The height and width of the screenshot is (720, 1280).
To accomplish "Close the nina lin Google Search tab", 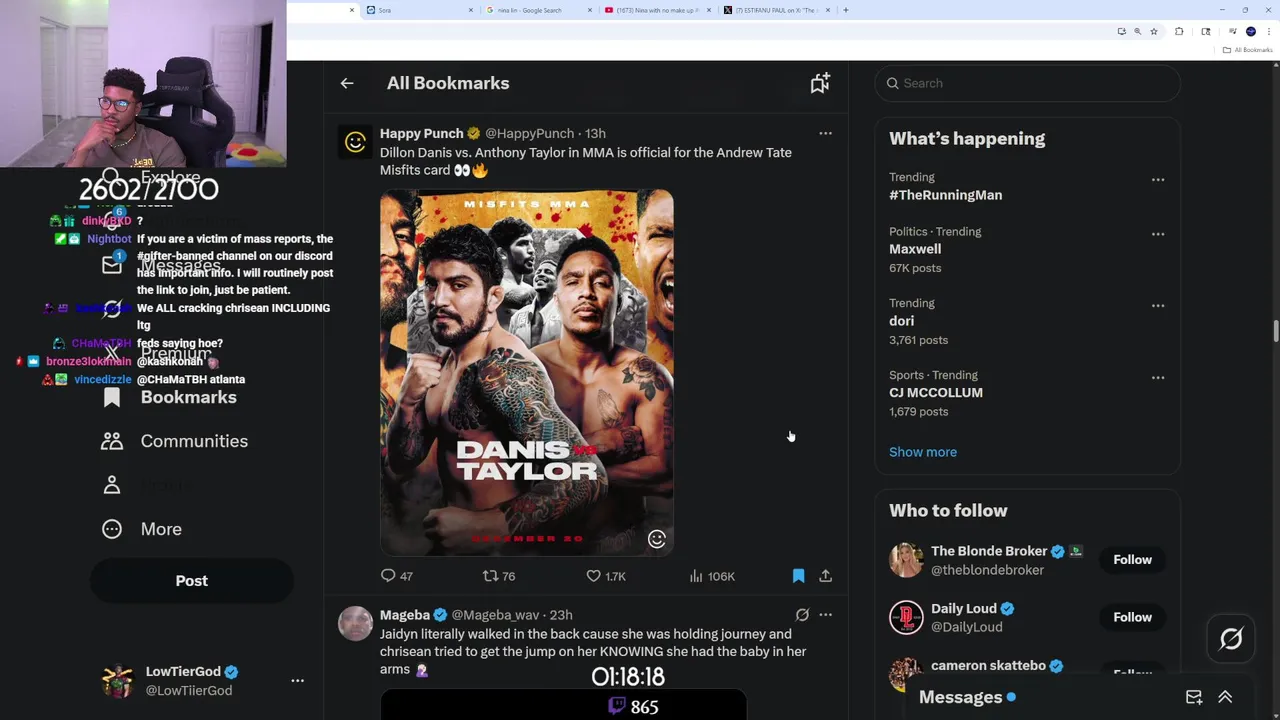I will coord(590,10).
